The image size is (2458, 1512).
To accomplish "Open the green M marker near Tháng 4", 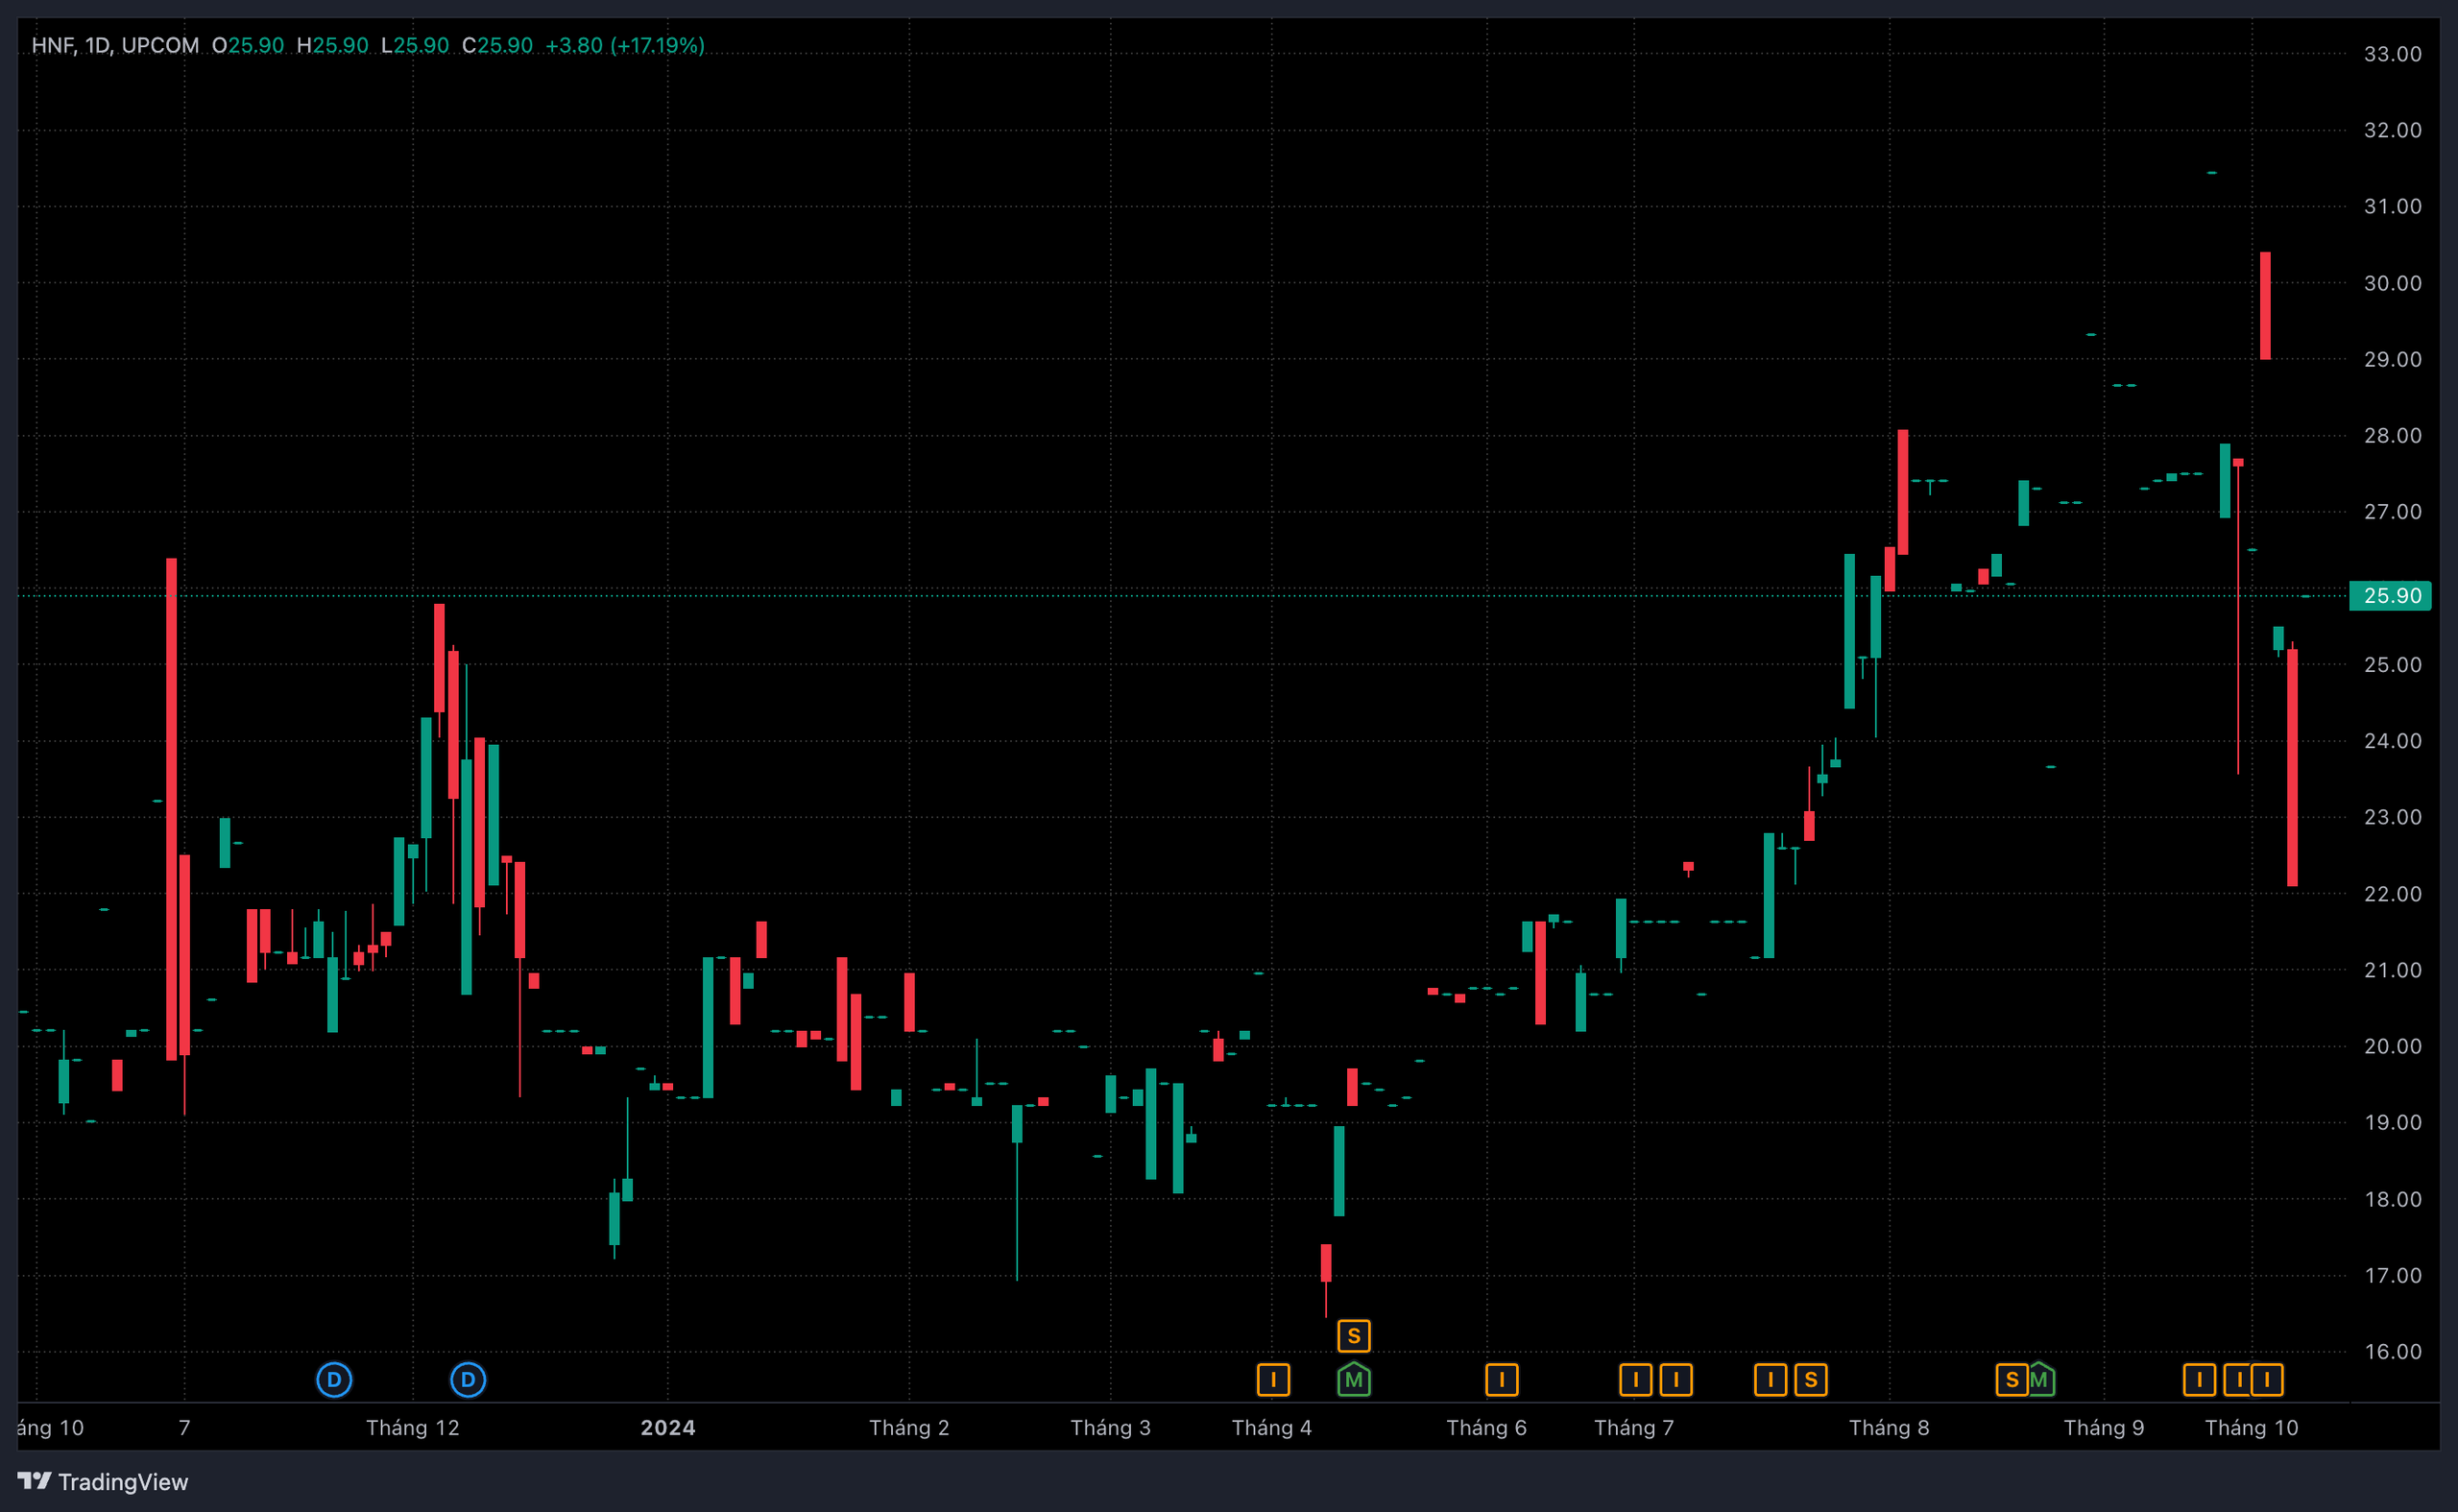I will coord(1354,1379).
